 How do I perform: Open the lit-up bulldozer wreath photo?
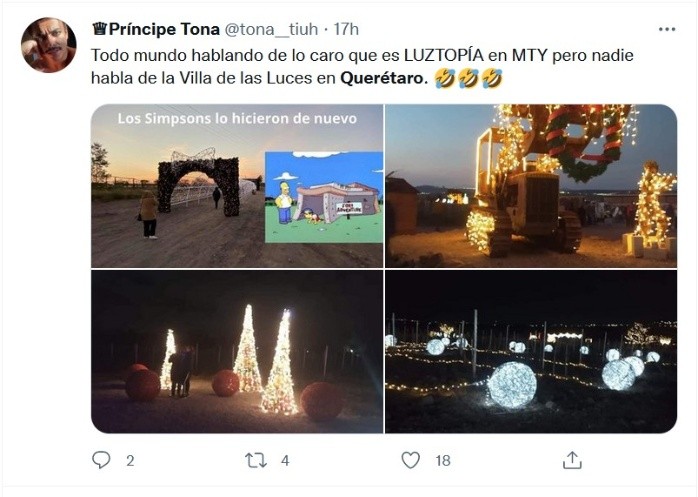pos(531,186)
